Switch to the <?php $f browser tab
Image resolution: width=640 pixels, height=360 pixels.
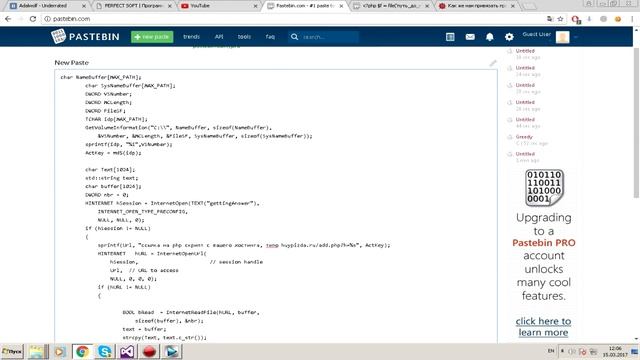[391, 6]
